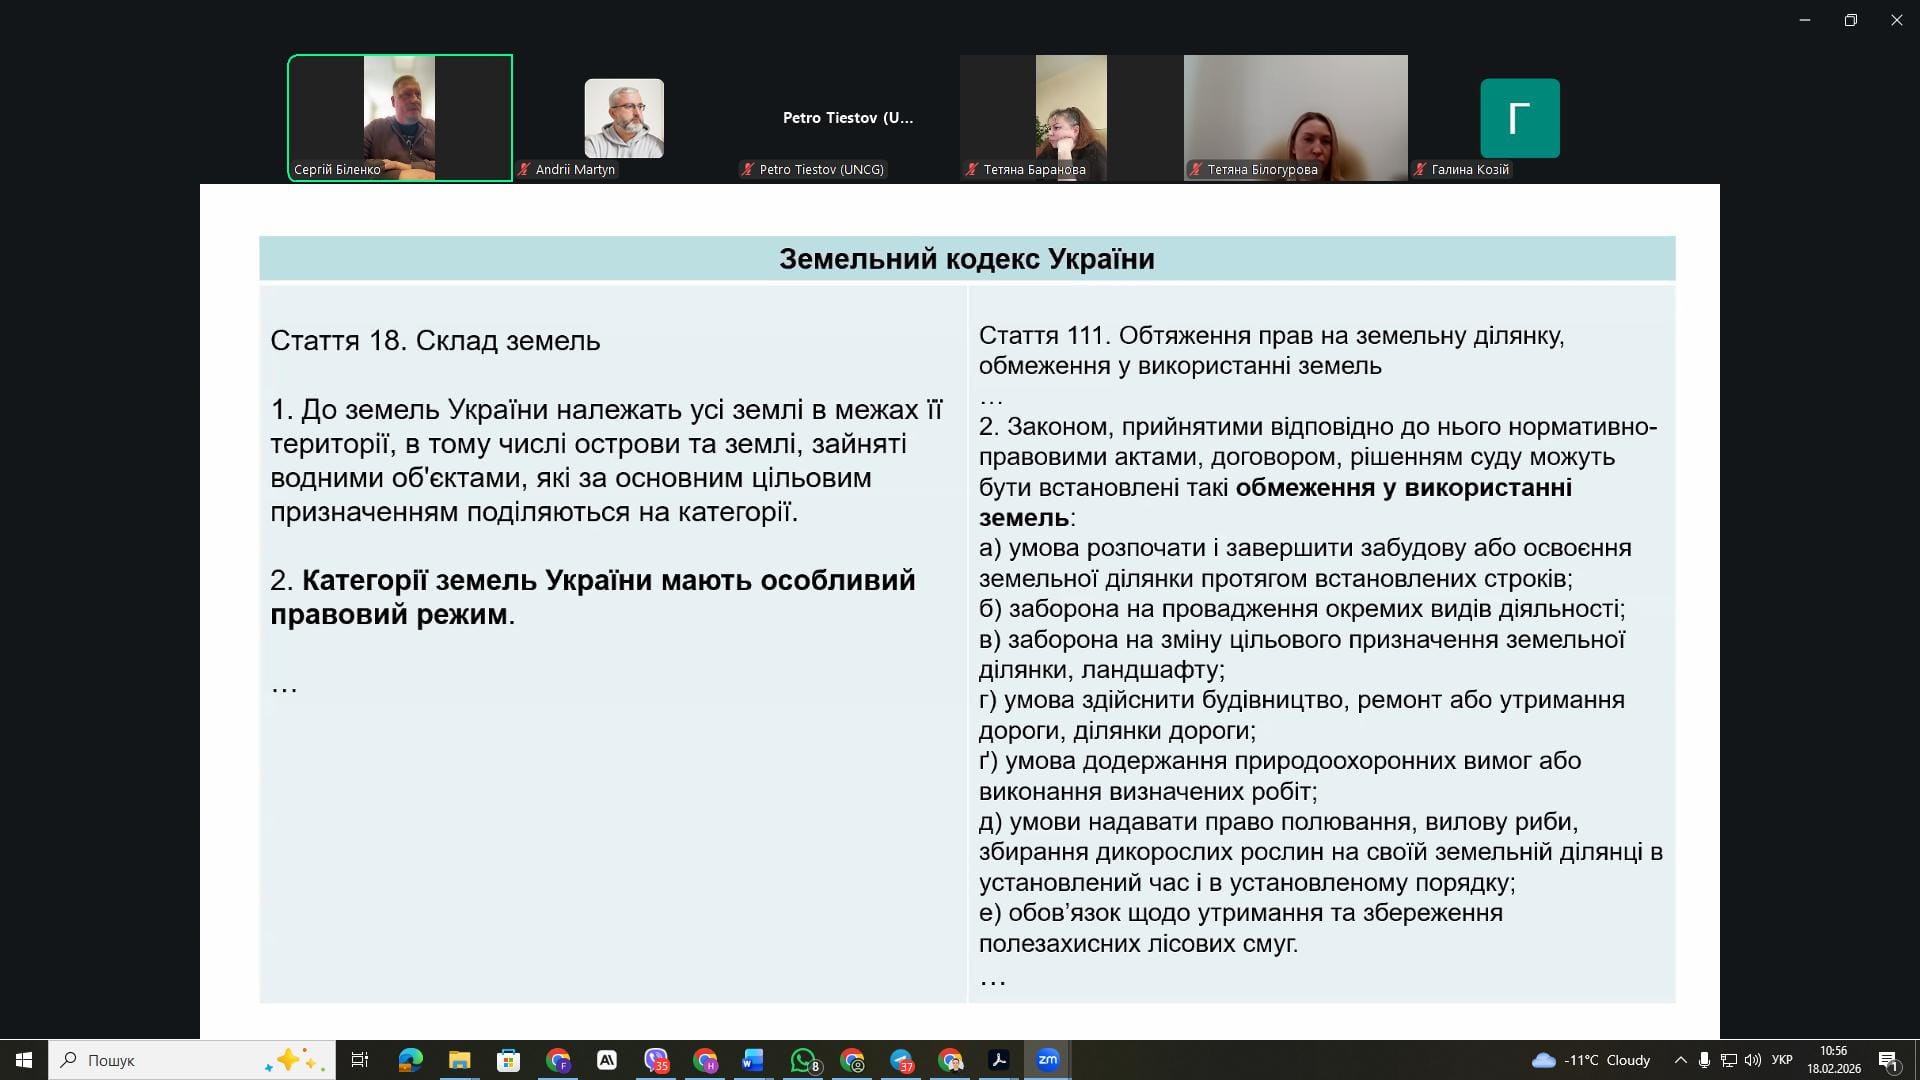Open the Zoom app in taskbar

[x=1047, y=1060]
